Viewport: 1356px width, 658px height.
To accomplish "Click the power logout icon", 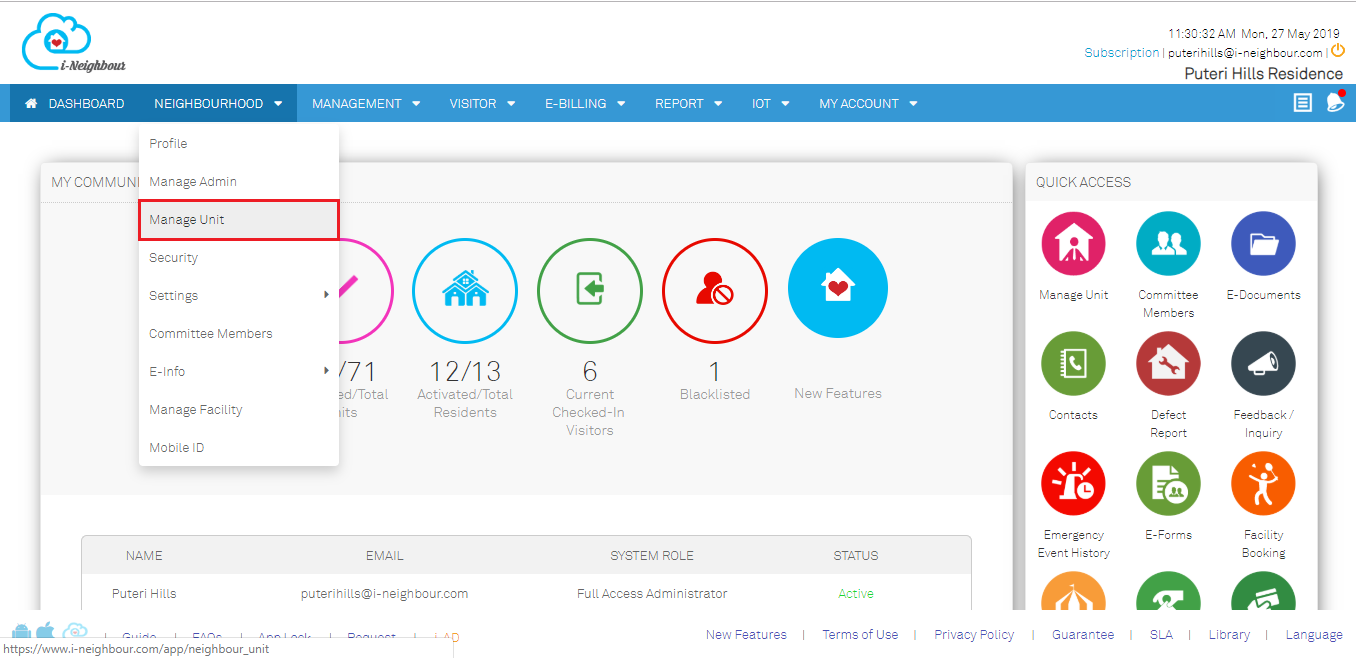I will 1338,51.
